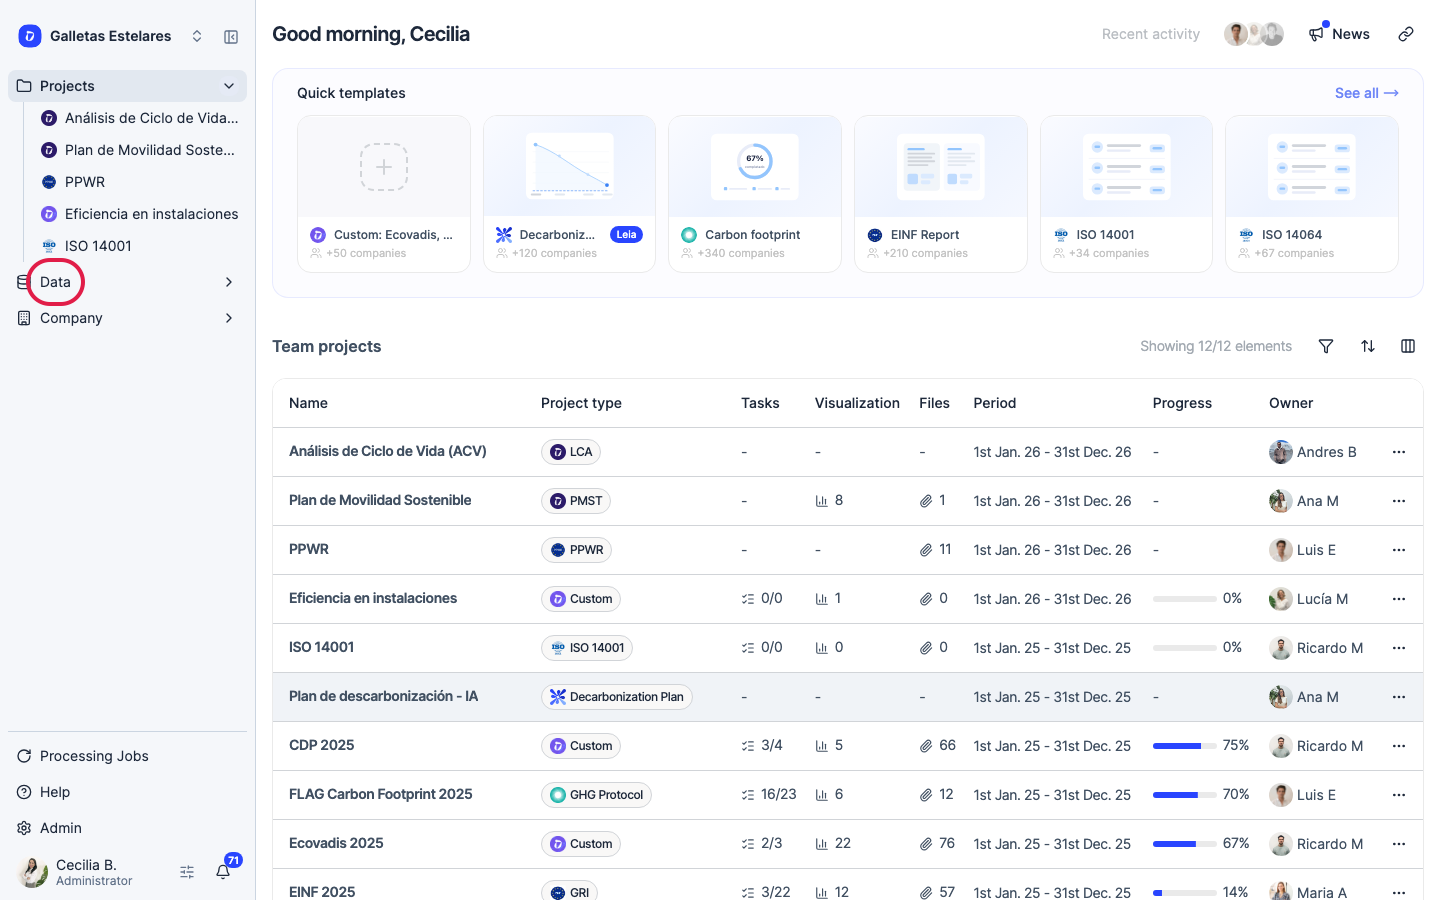Go to Admin settings
This screenshot has height=900, width=1440.
coord(61,828)
